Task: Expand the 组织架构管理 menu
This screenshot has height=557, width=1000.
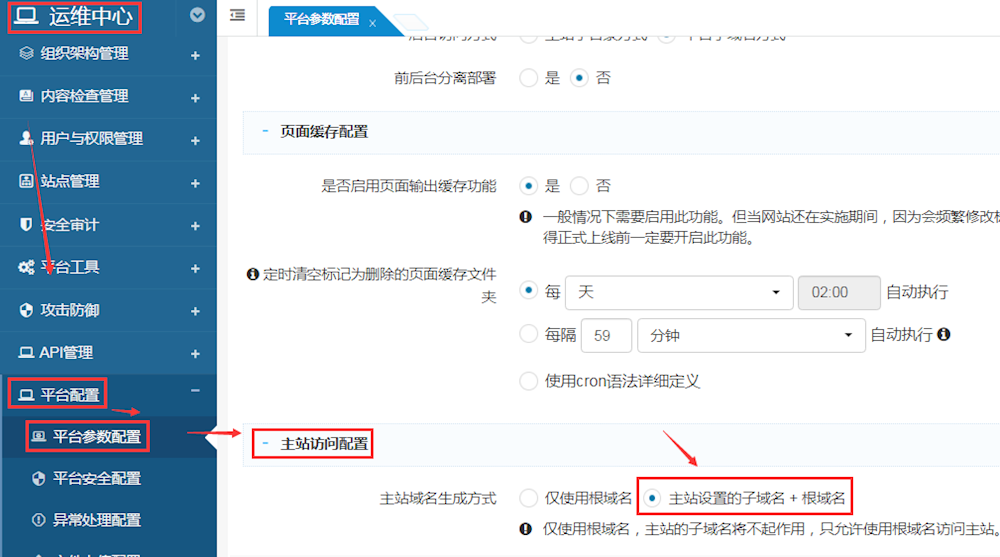Action: [195, 55]
